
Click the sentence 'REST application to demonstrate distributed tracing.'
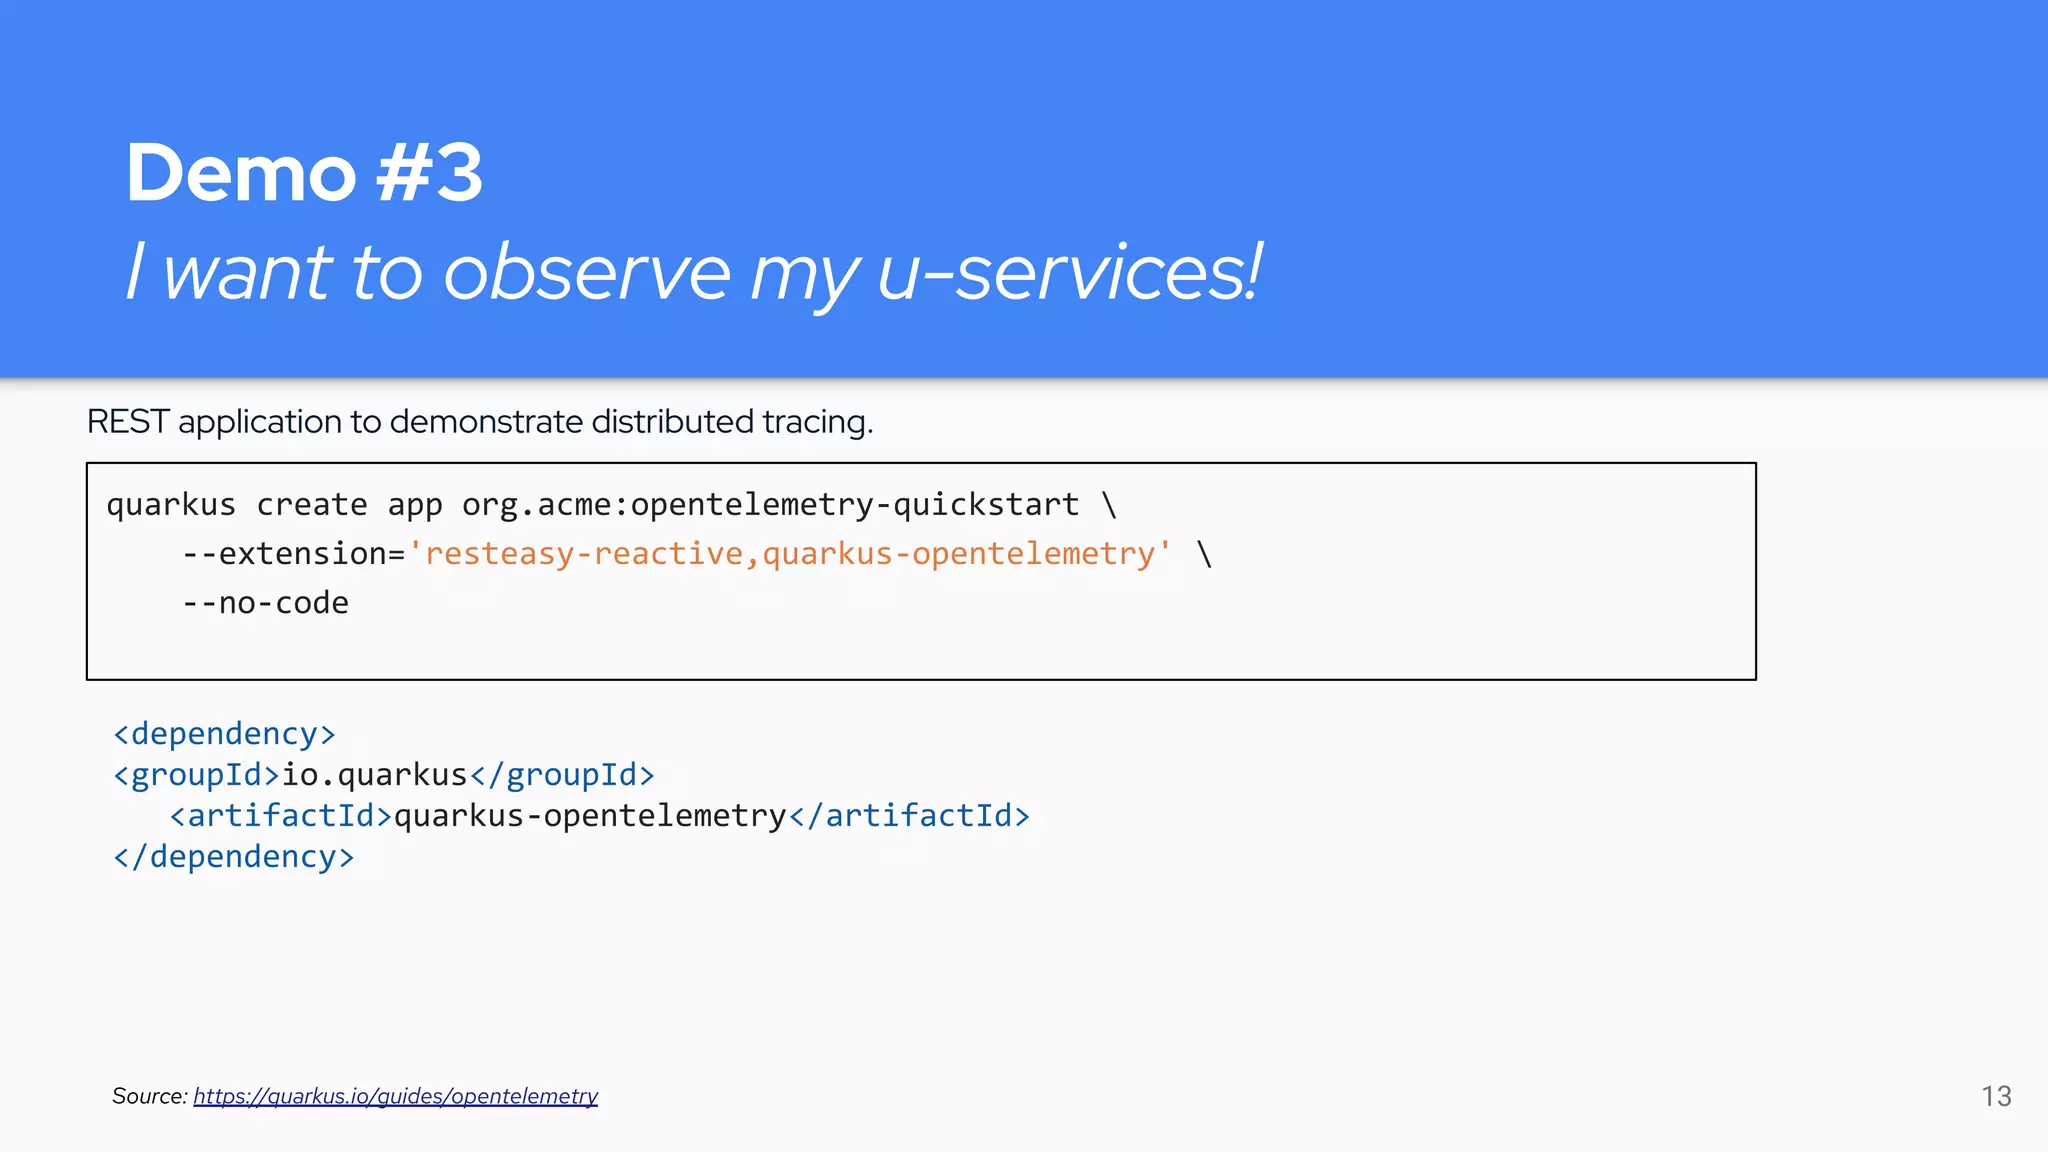coord(480,422)
